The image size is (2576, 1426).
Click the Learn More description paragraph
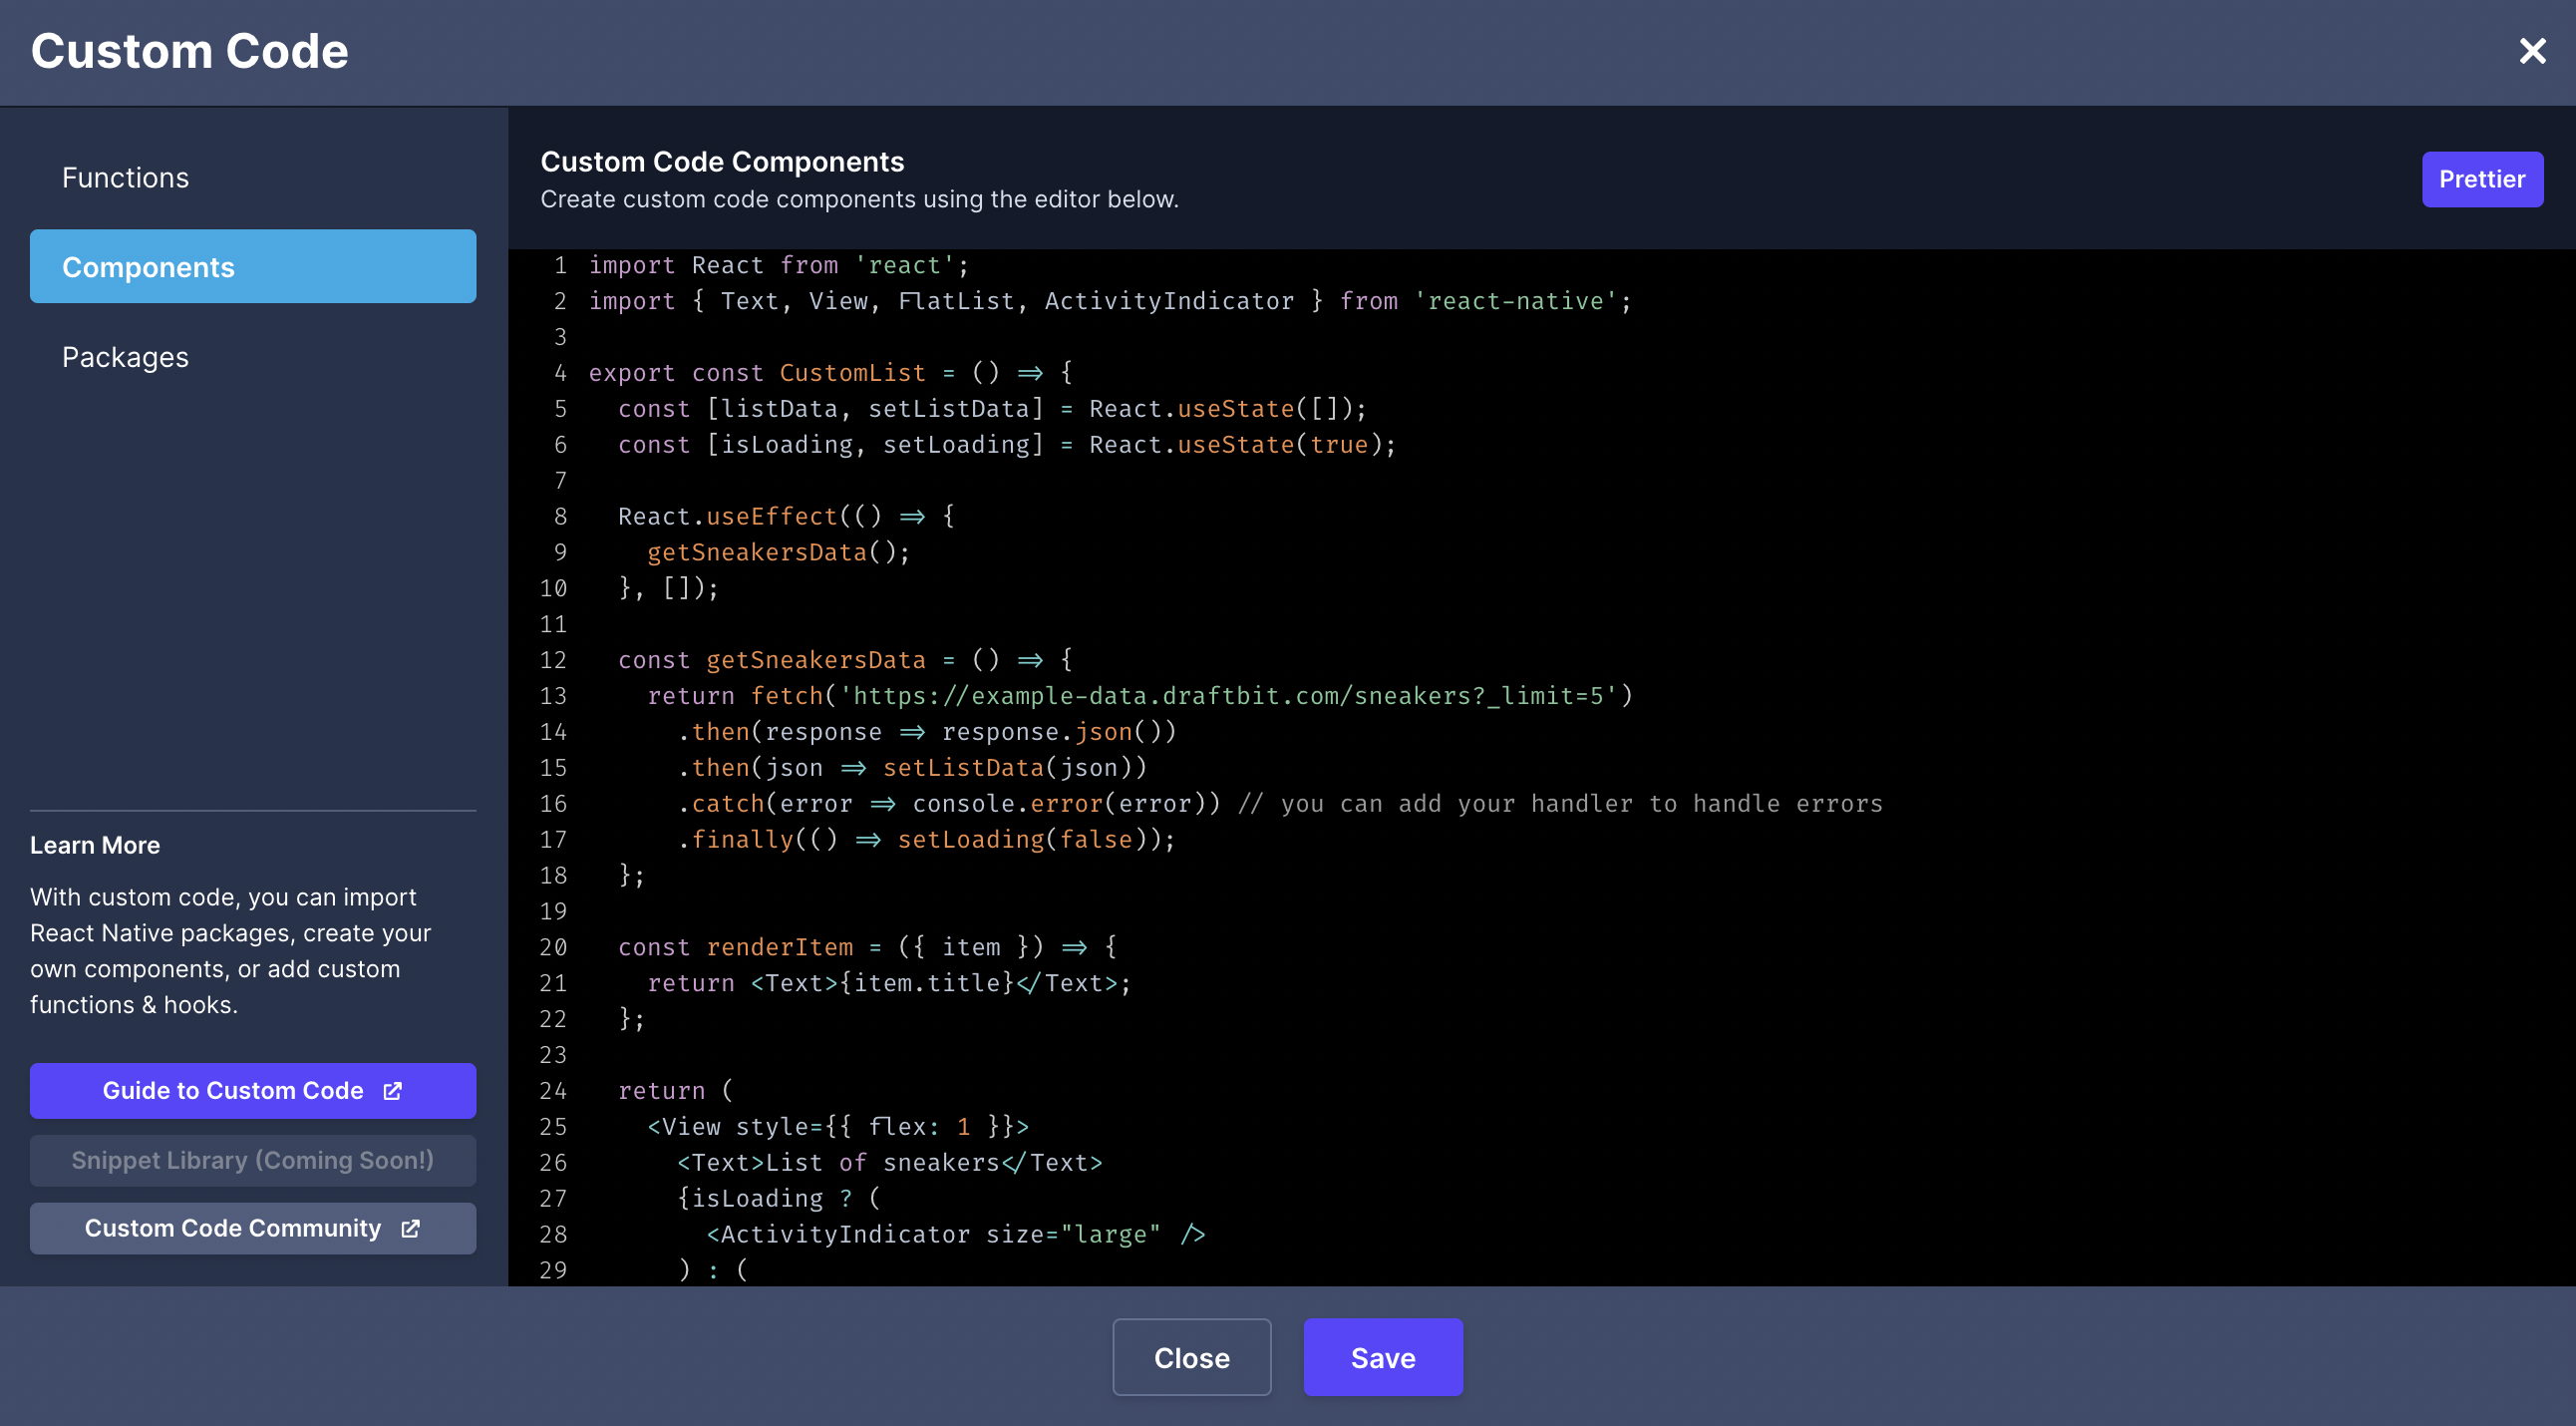click(x=231, y=951)
